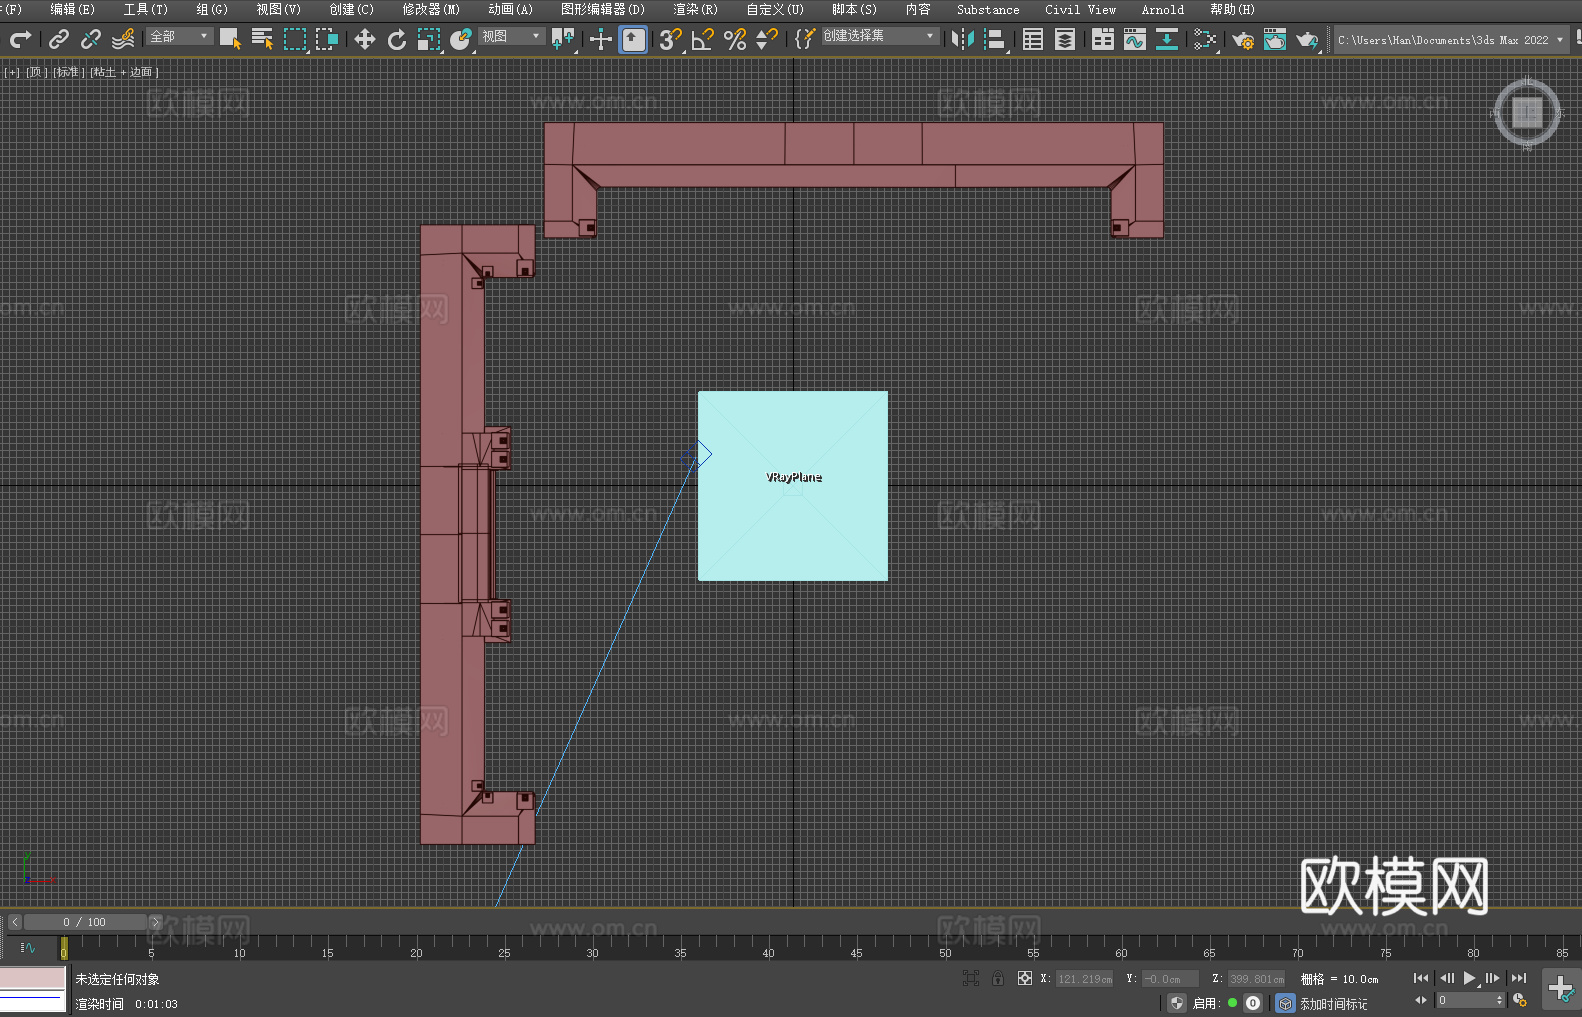Toggle Selection Lock padlock
The image size is (1582, 1017).
point(998,978)
